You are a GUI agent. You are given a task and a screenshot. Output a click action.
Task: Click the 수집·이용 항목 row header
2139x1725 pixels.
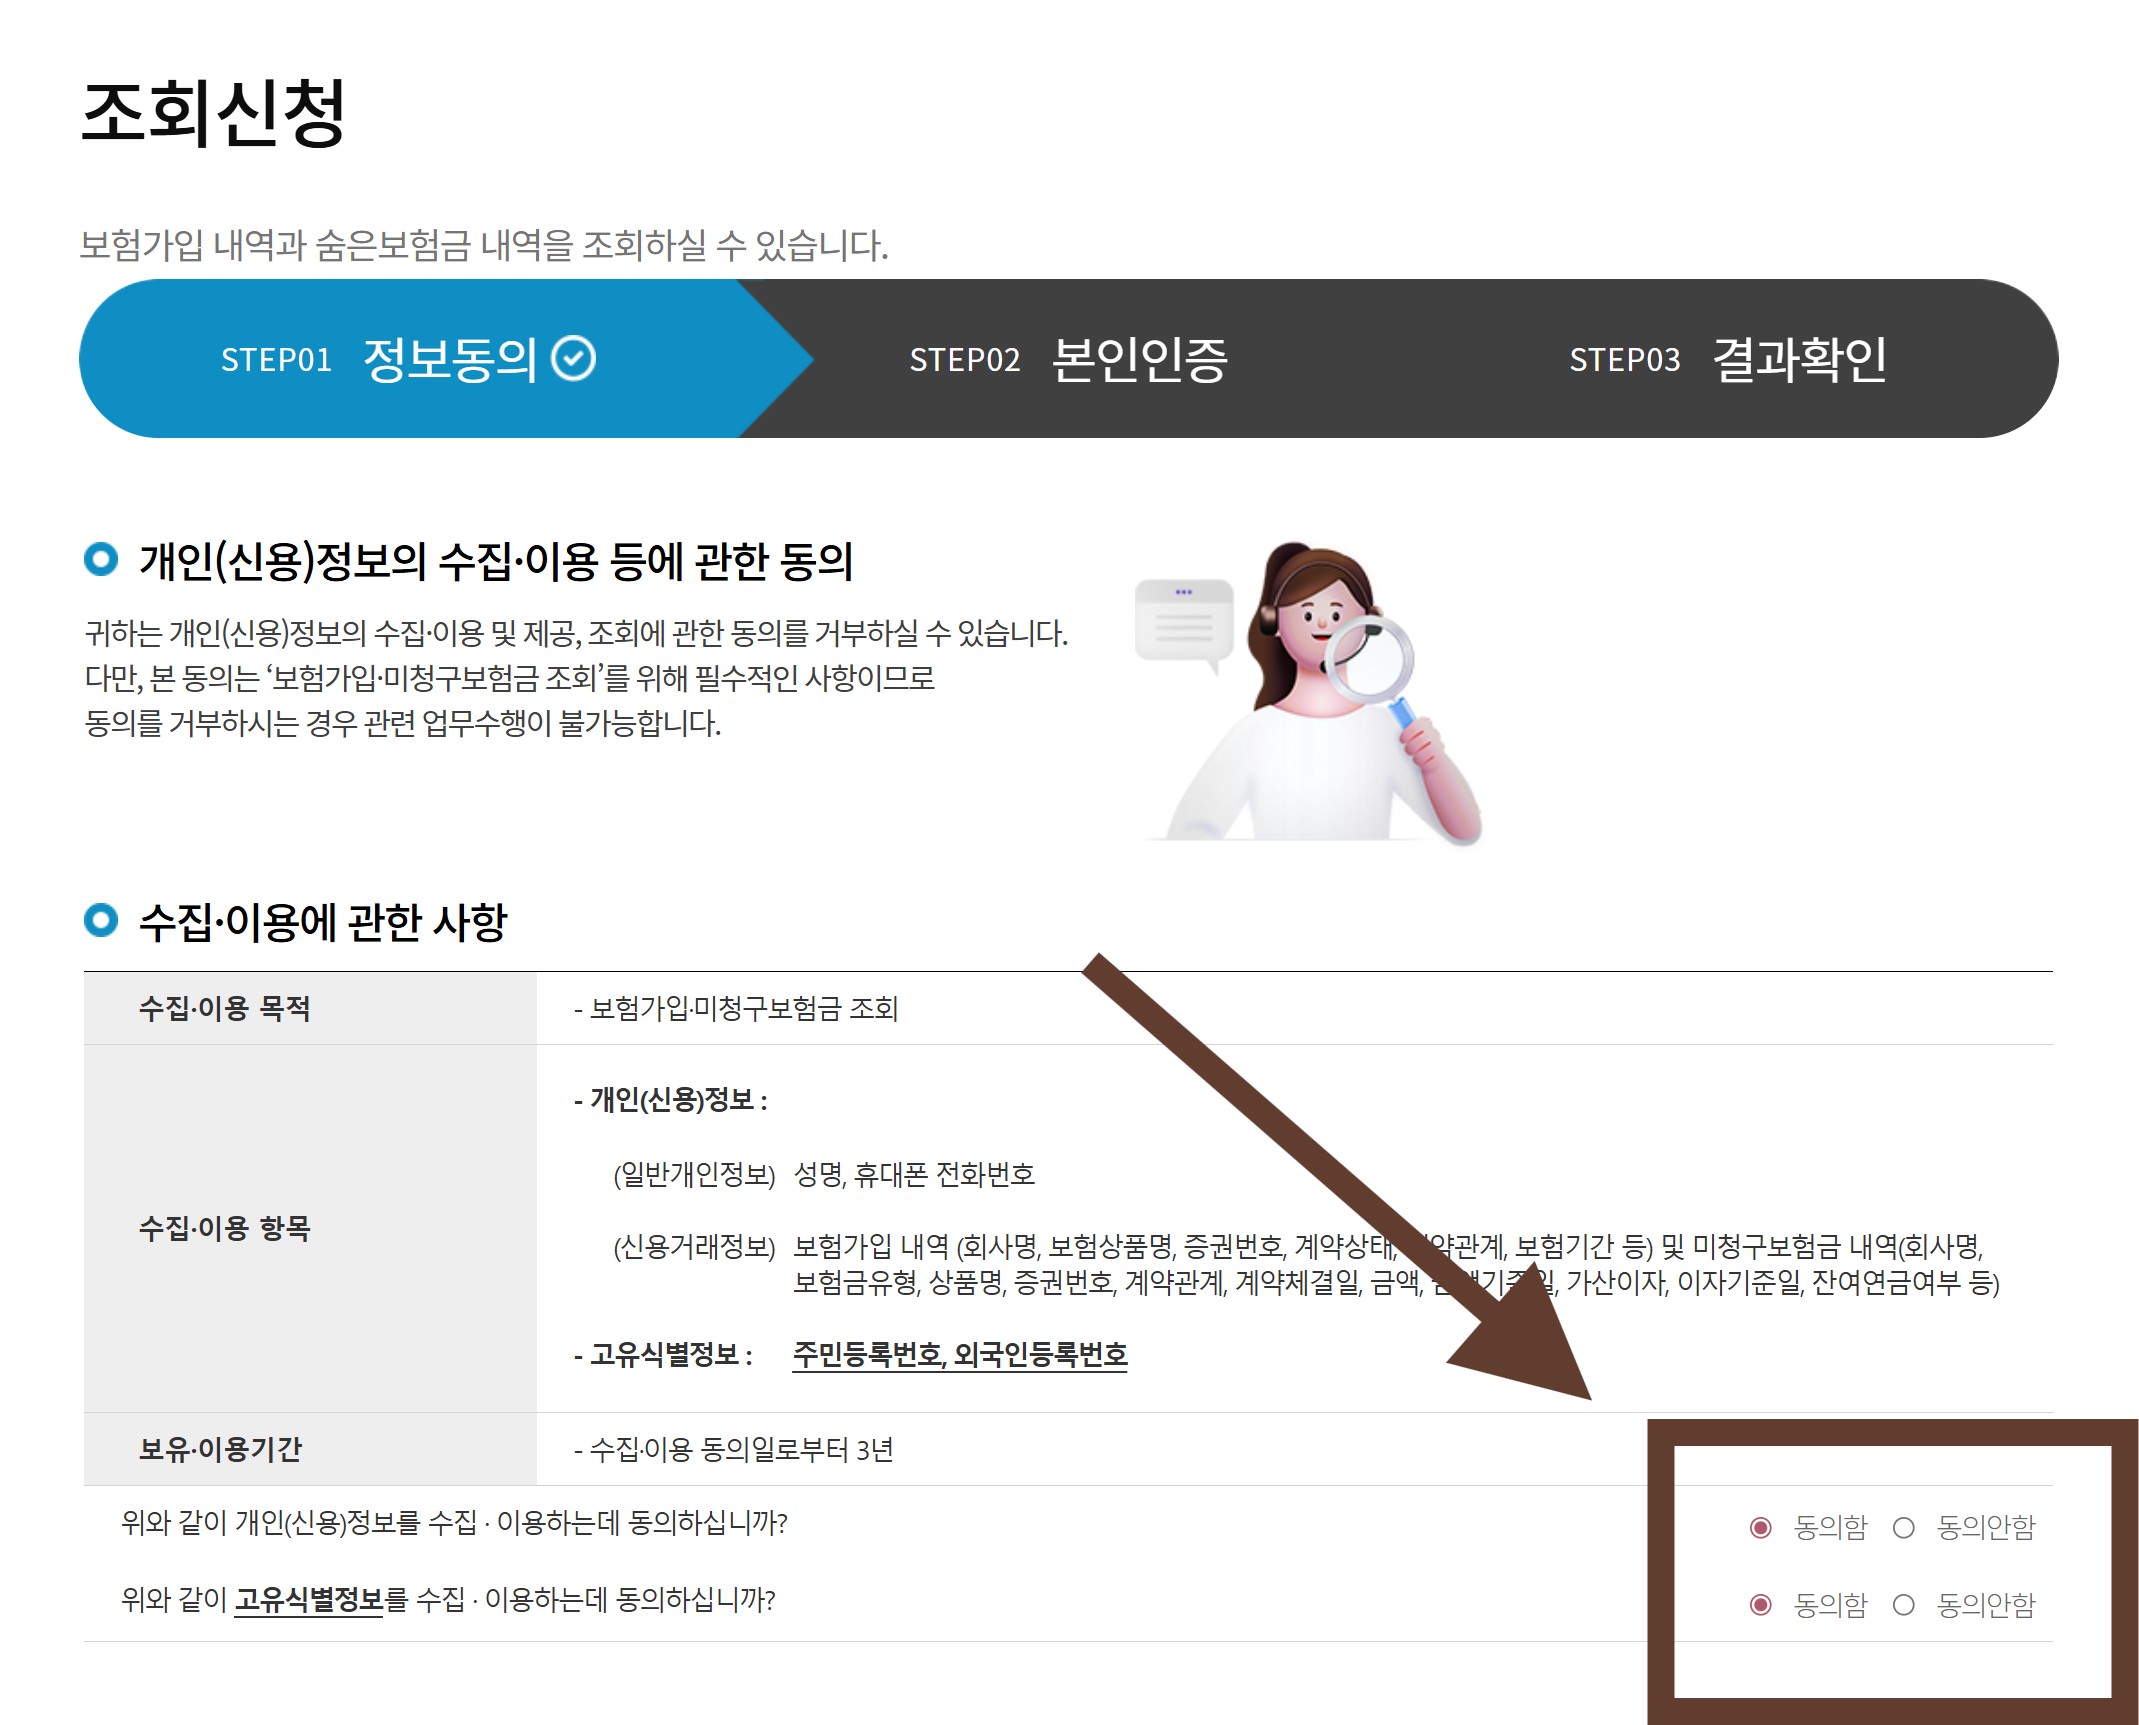(x=225, y=1228)
